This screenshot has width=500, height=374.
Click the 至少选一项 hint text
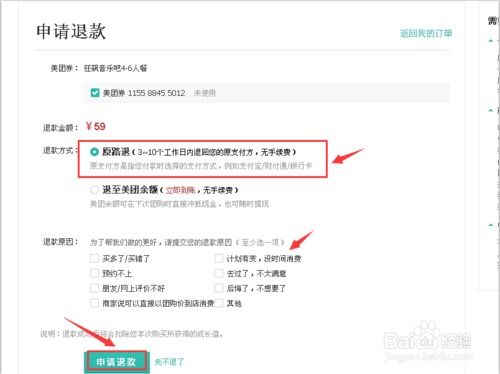[x=260, y=242]
